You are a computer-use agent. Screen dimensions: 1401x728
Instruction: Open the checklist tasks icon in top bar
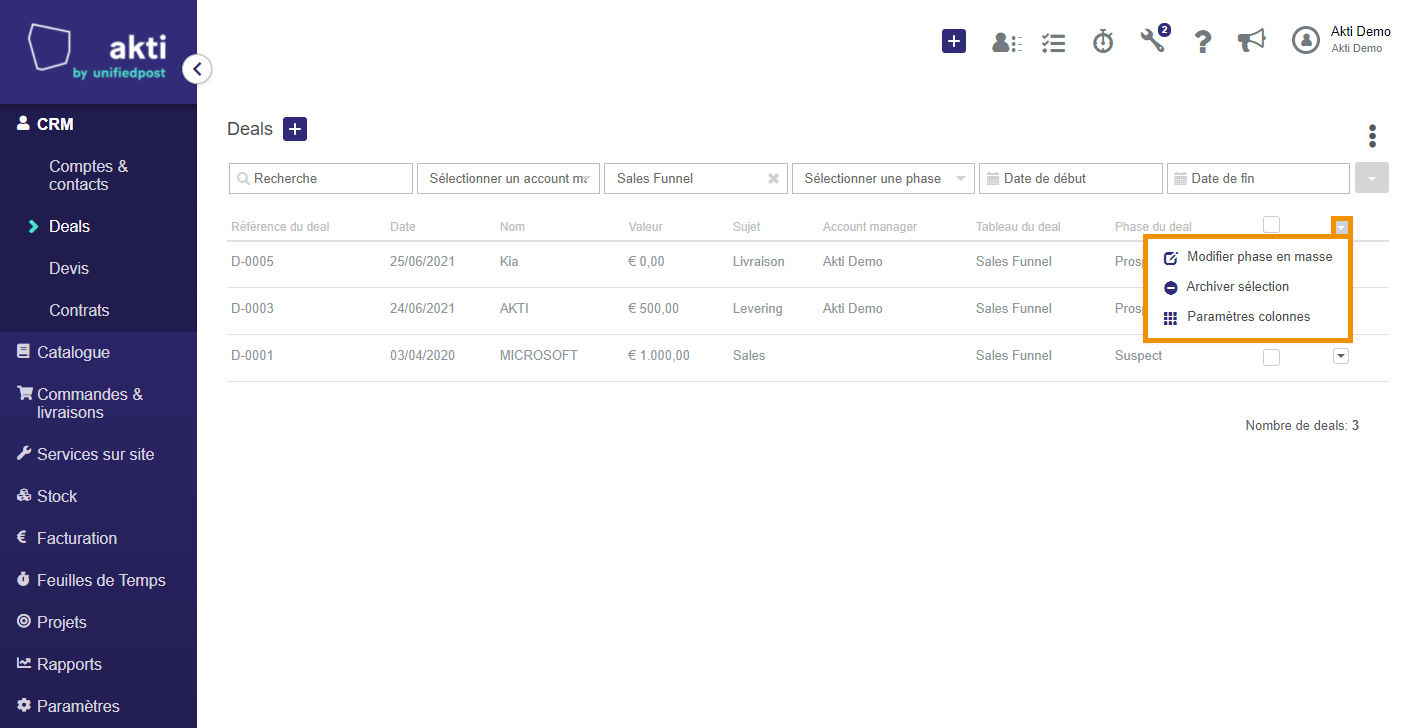coord(1053,42)
